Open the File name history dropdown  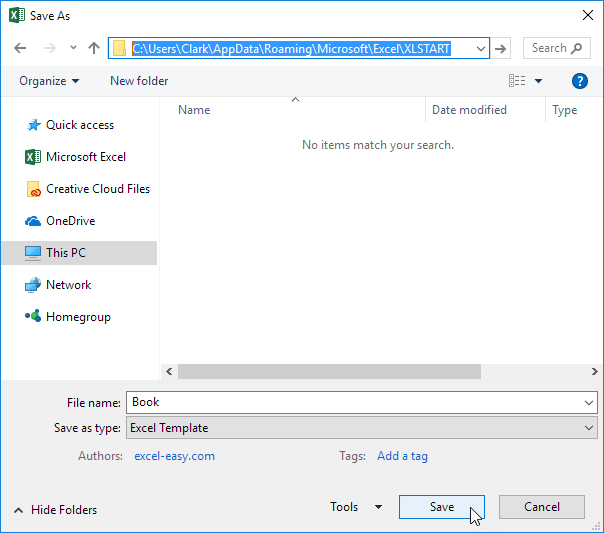coord(588,402)
